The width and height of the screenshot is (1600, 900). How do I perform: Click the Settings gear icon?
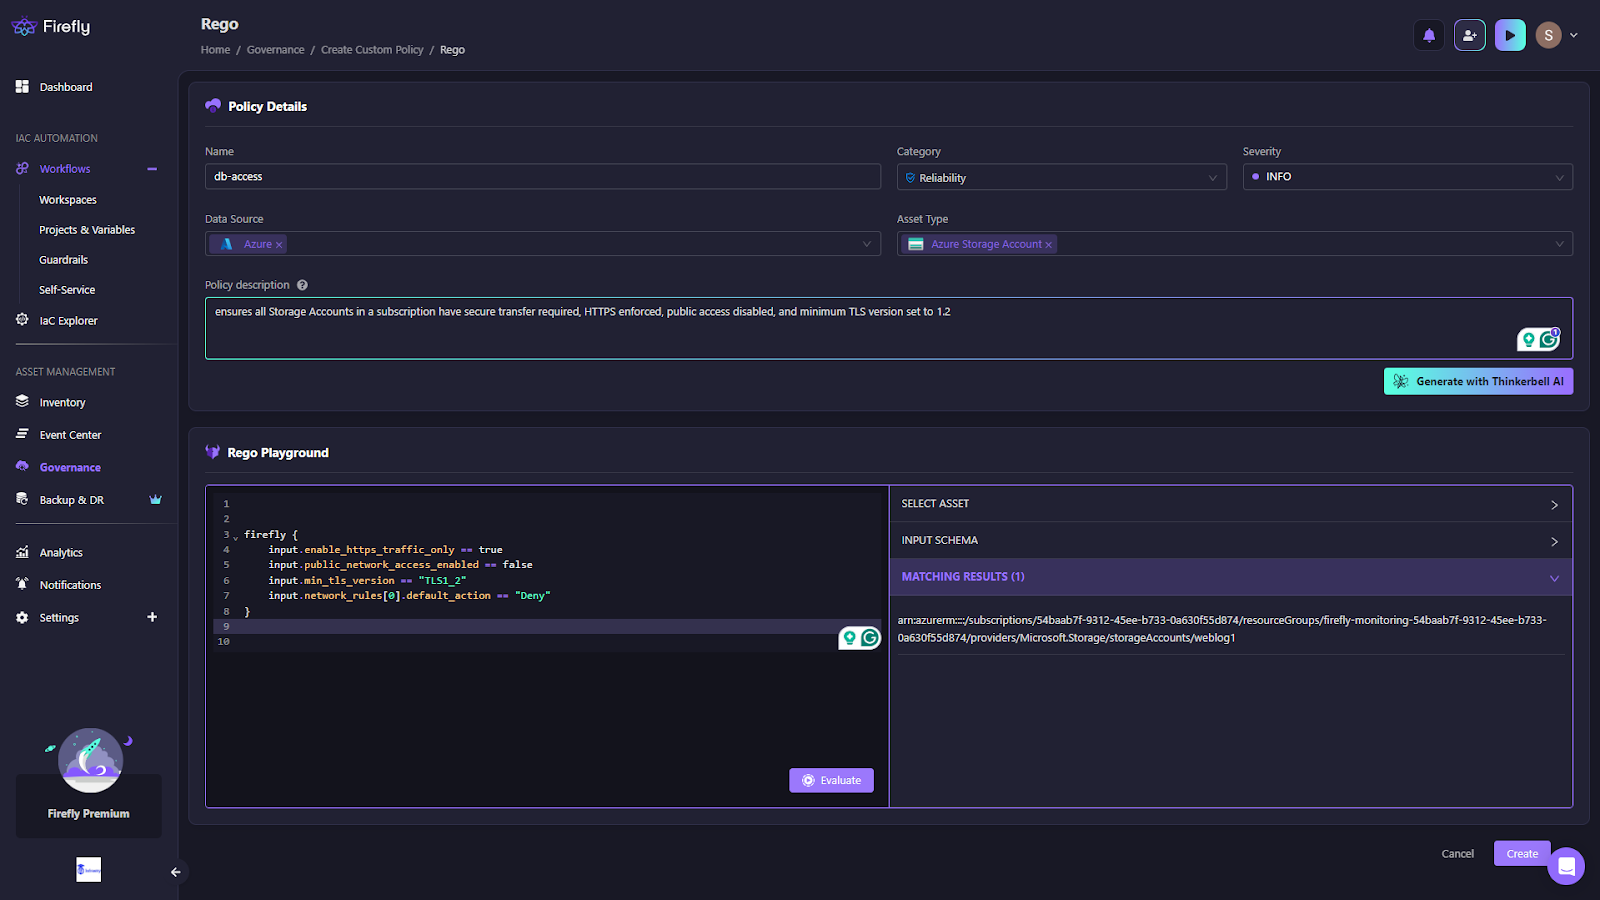pyautogui.click(x=22, y=618)
